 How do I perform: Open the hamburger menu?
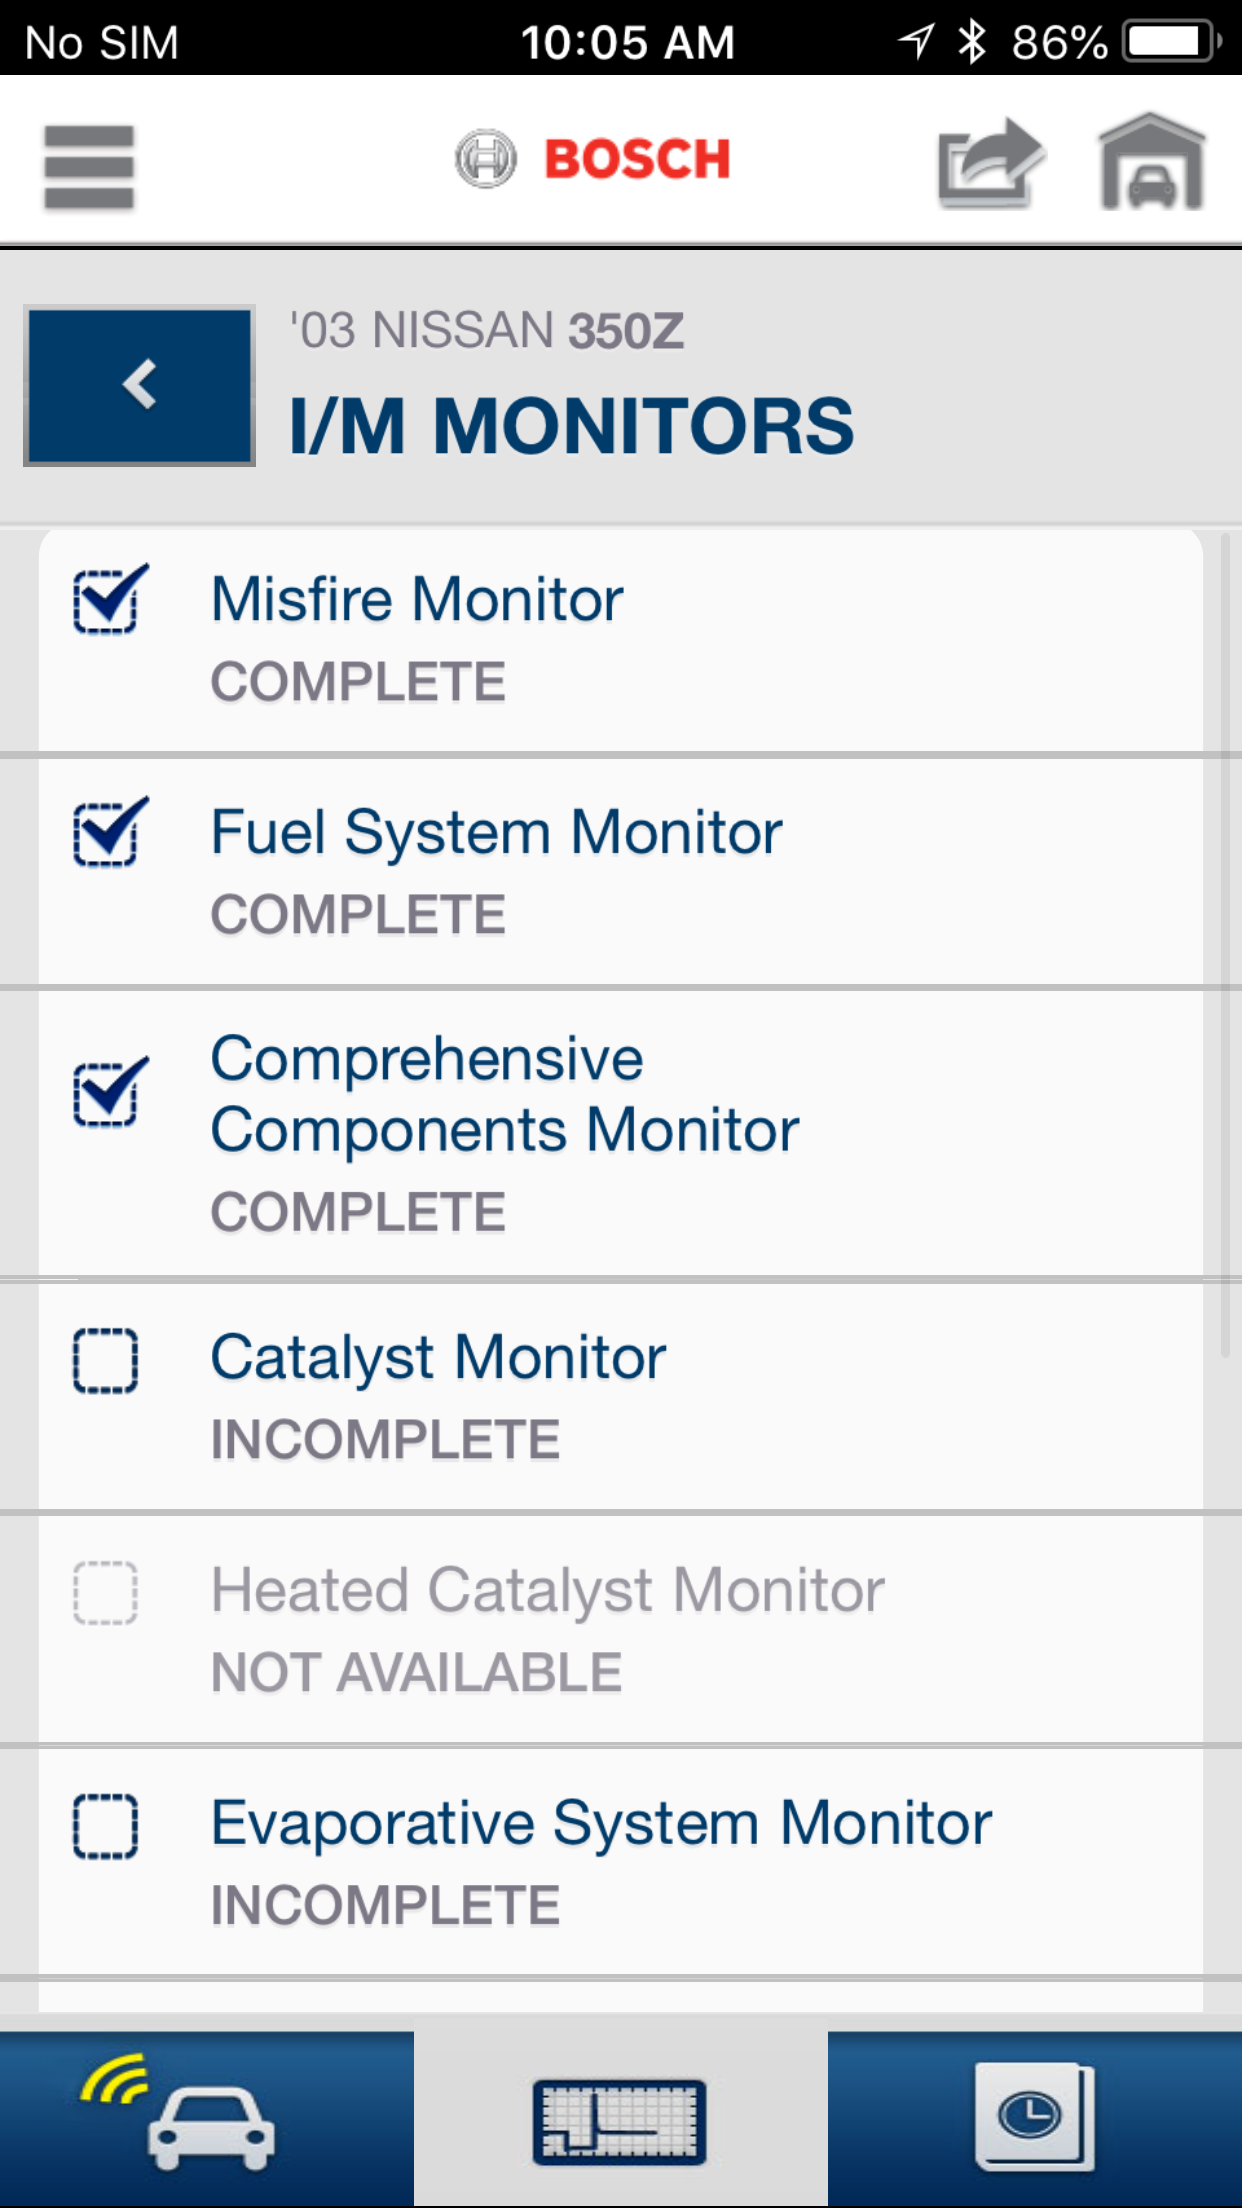pos(89,166)
